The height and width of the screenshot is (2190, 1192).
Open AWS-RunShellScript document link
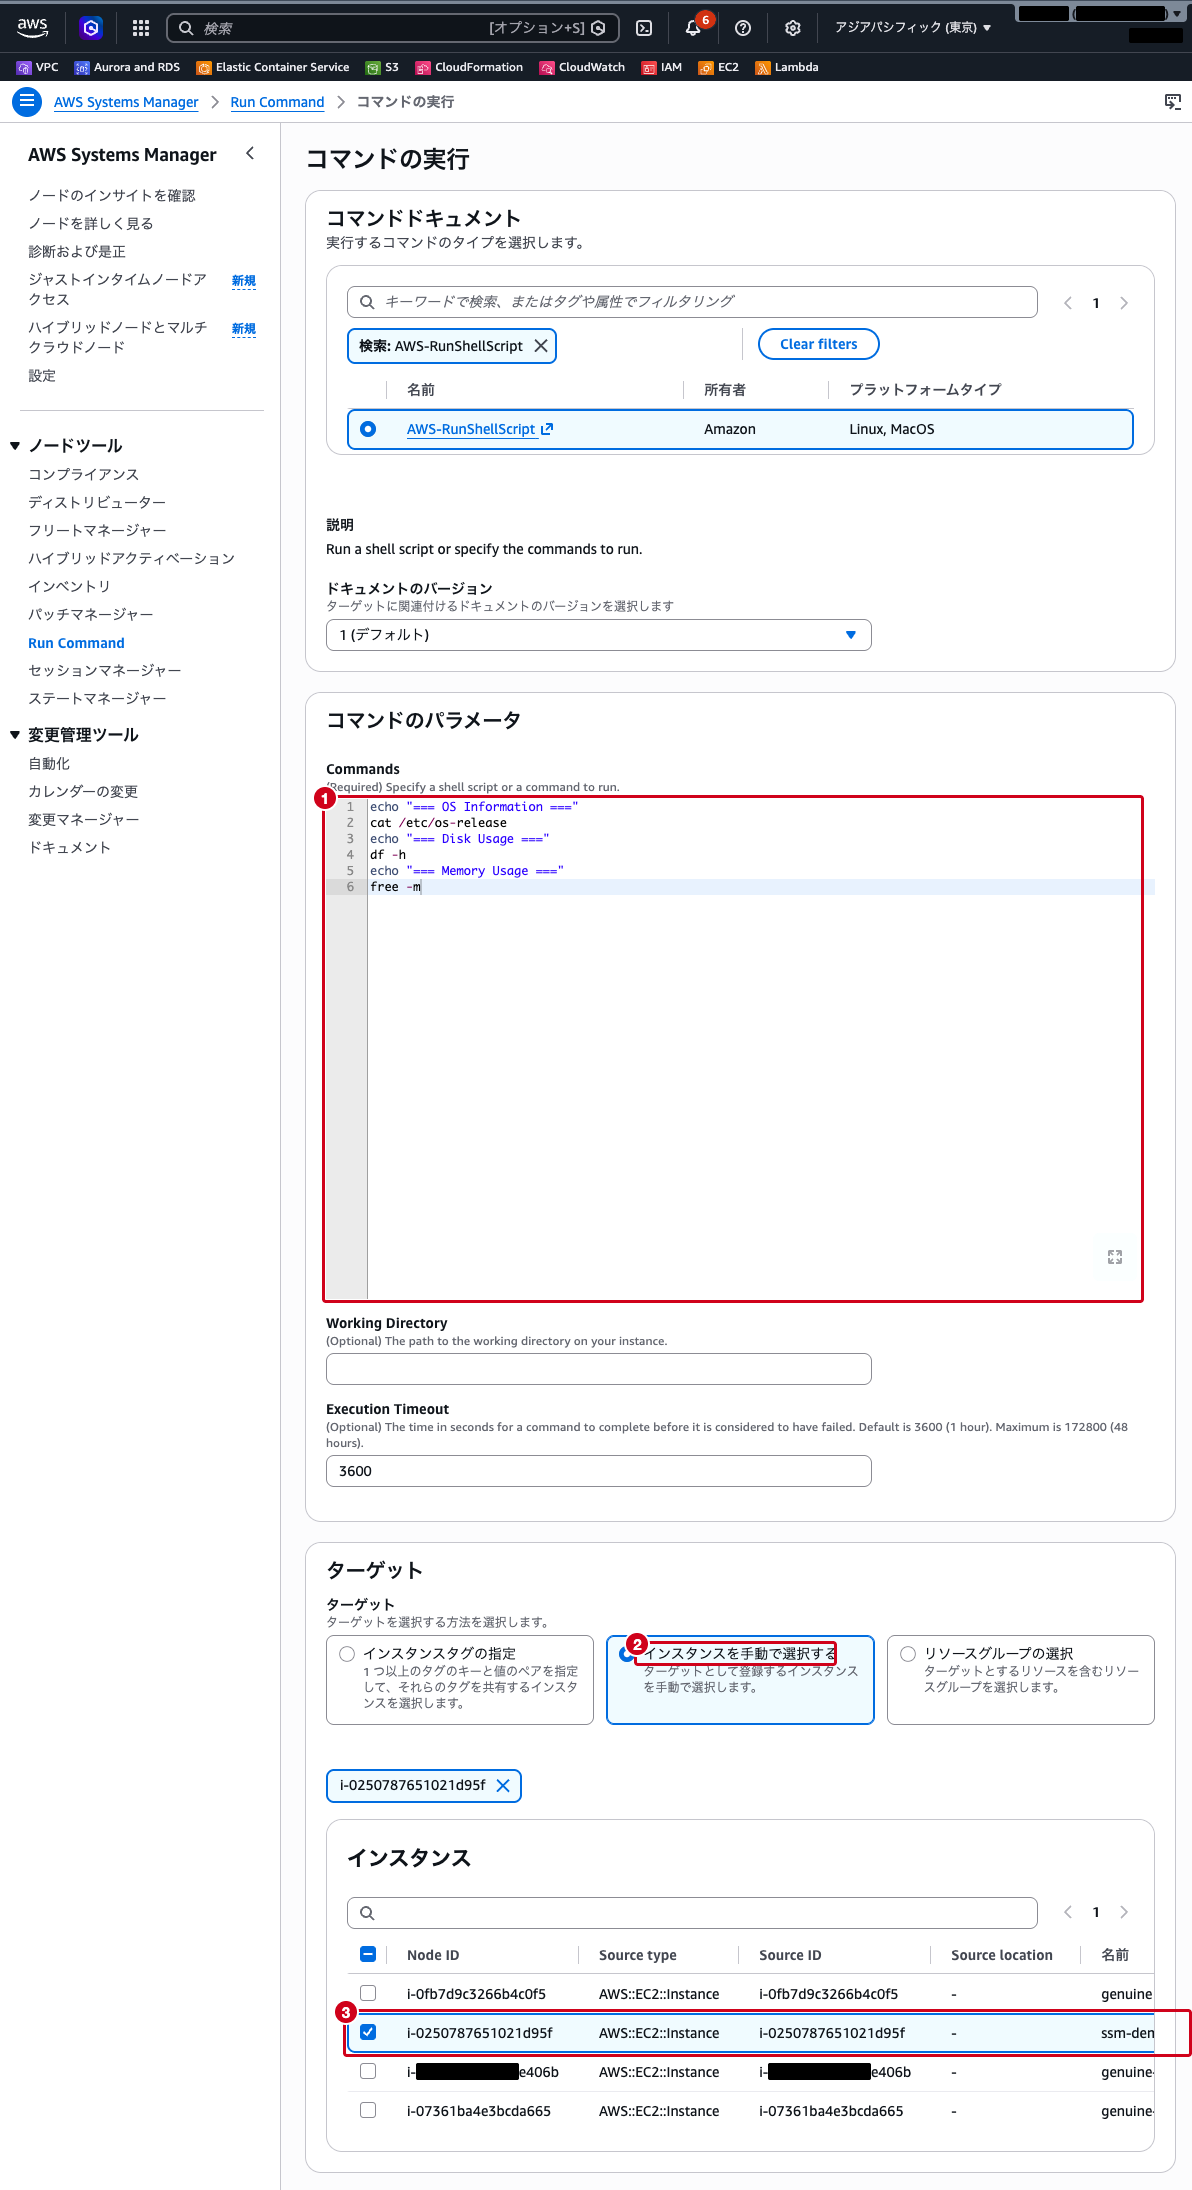point(480,429)
